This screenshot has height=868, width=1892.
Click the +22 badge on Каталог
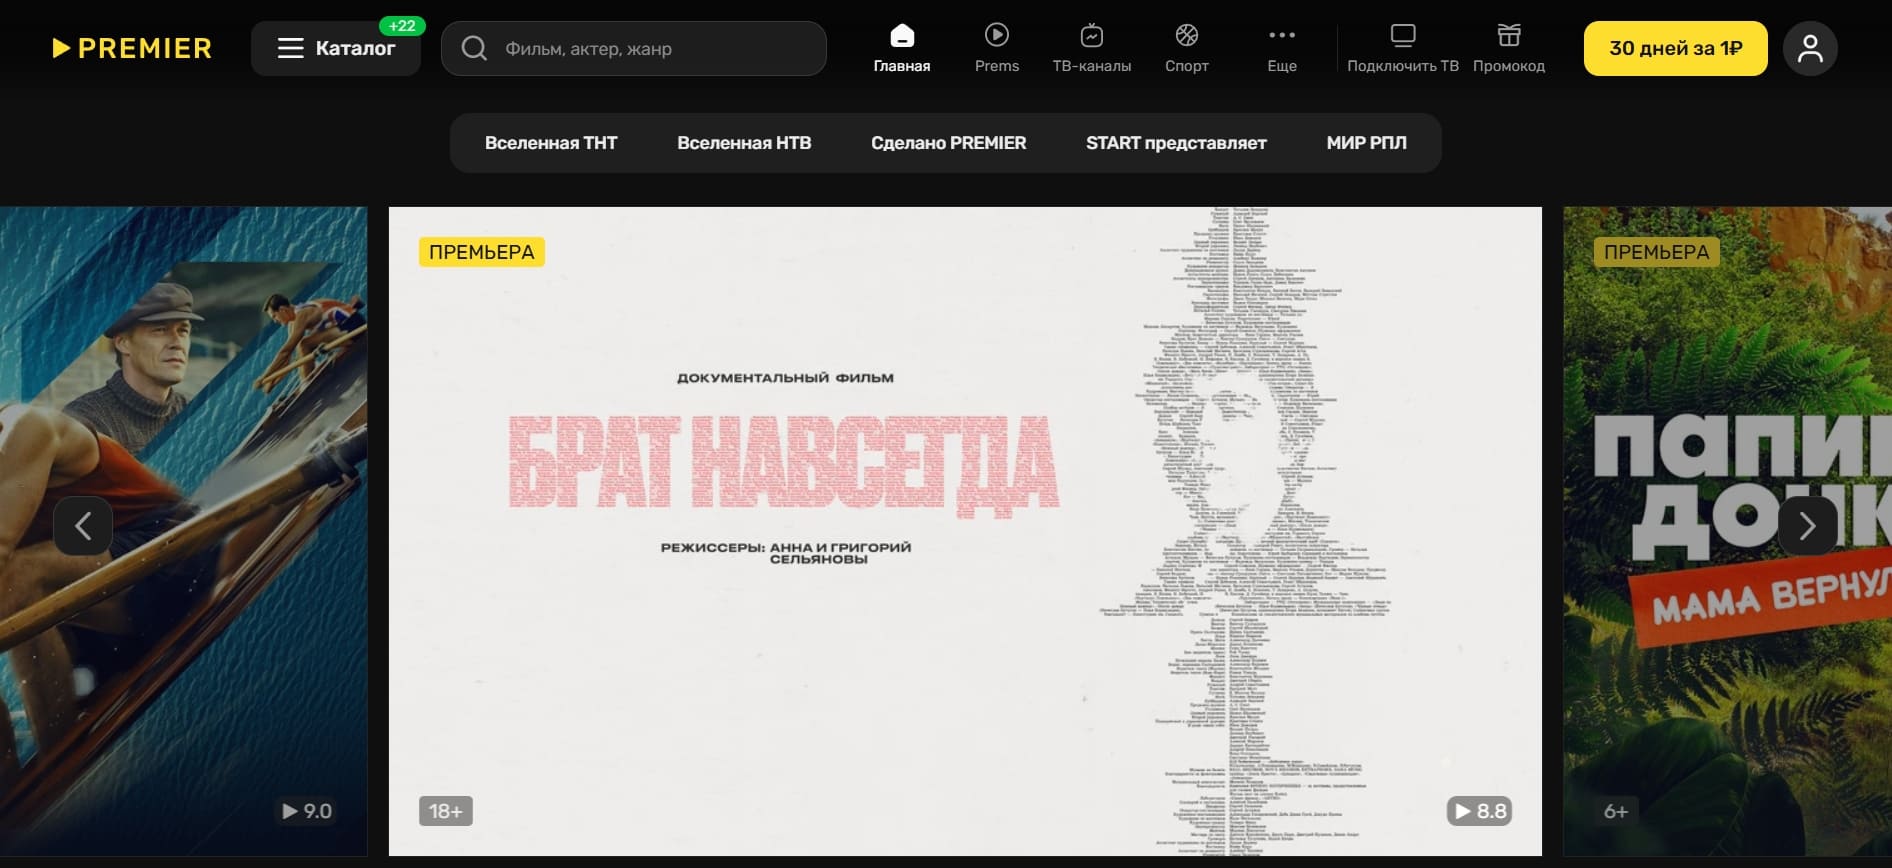(402, 26)
